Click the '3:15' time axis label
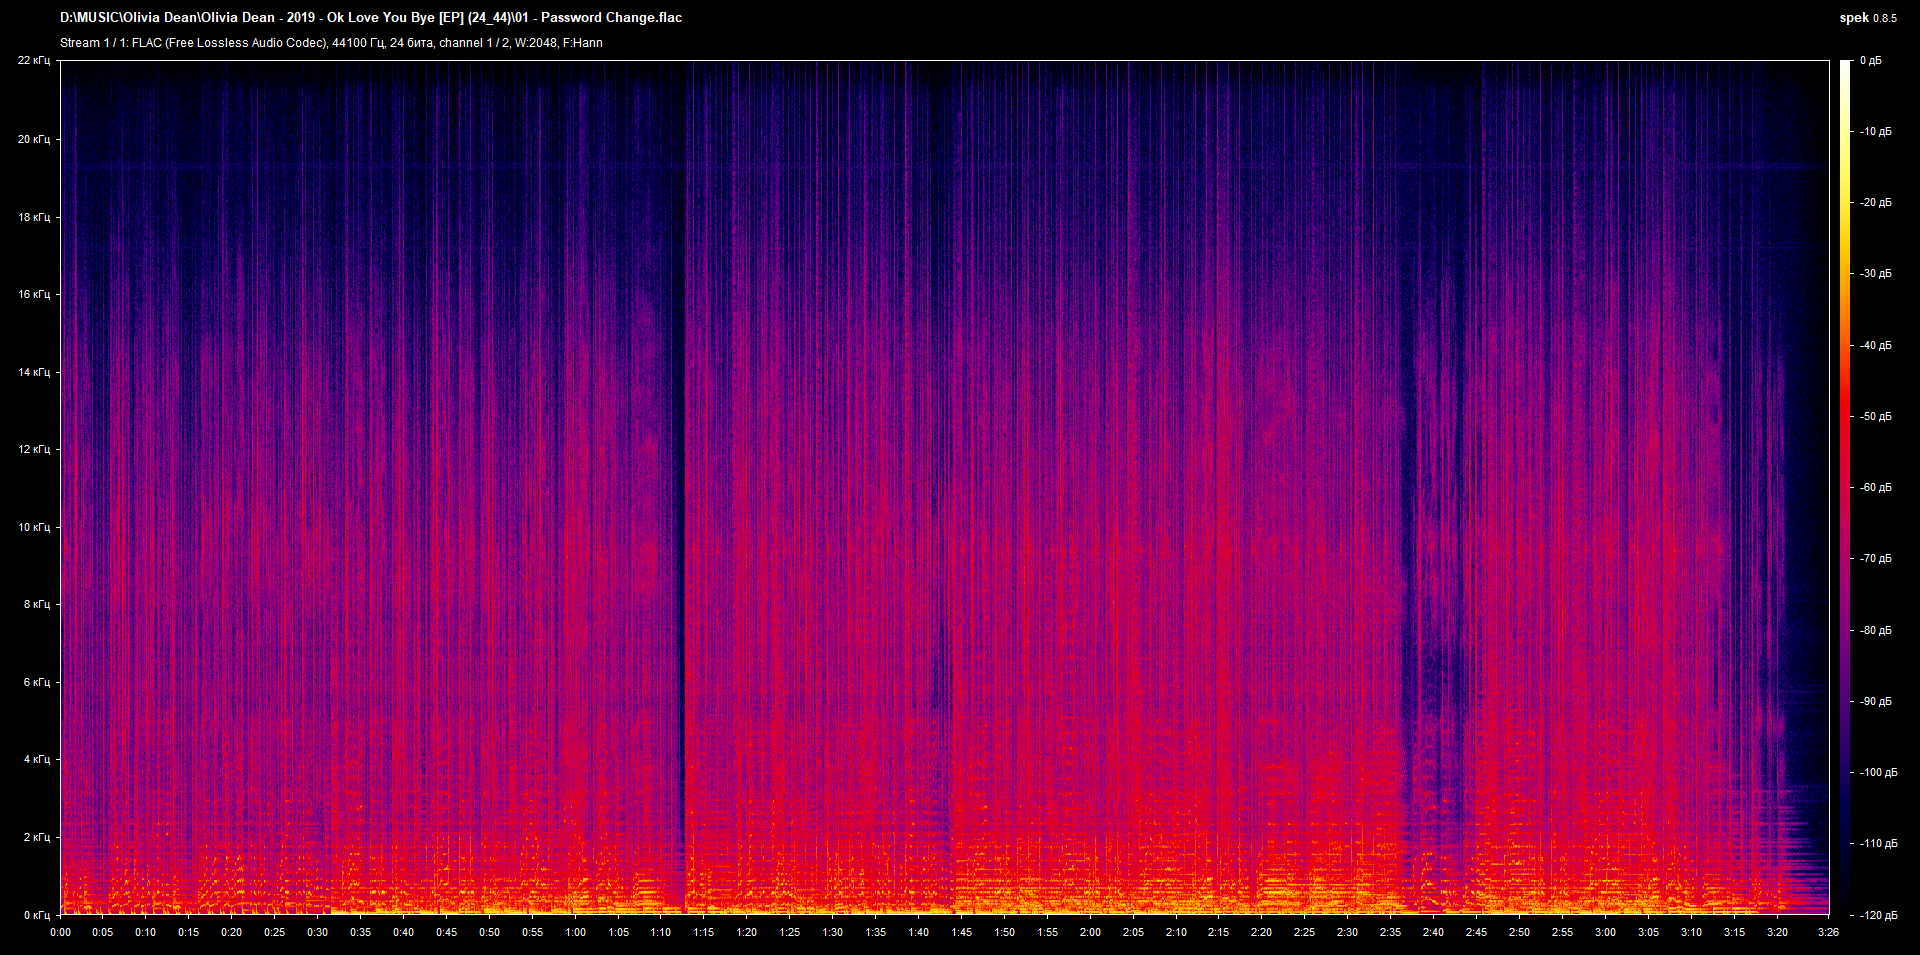The image size is (1920, 955). 1734,932
